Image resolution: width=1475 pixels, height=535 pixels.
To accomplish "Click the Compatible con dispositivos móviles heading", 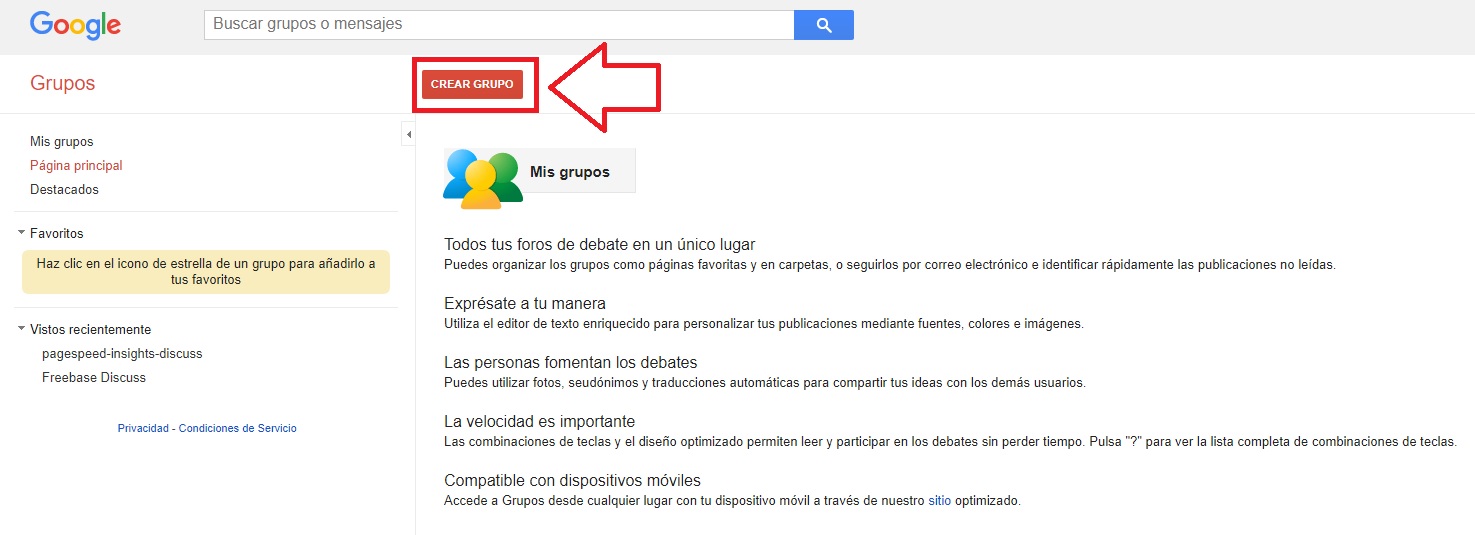I will point(573,481).
